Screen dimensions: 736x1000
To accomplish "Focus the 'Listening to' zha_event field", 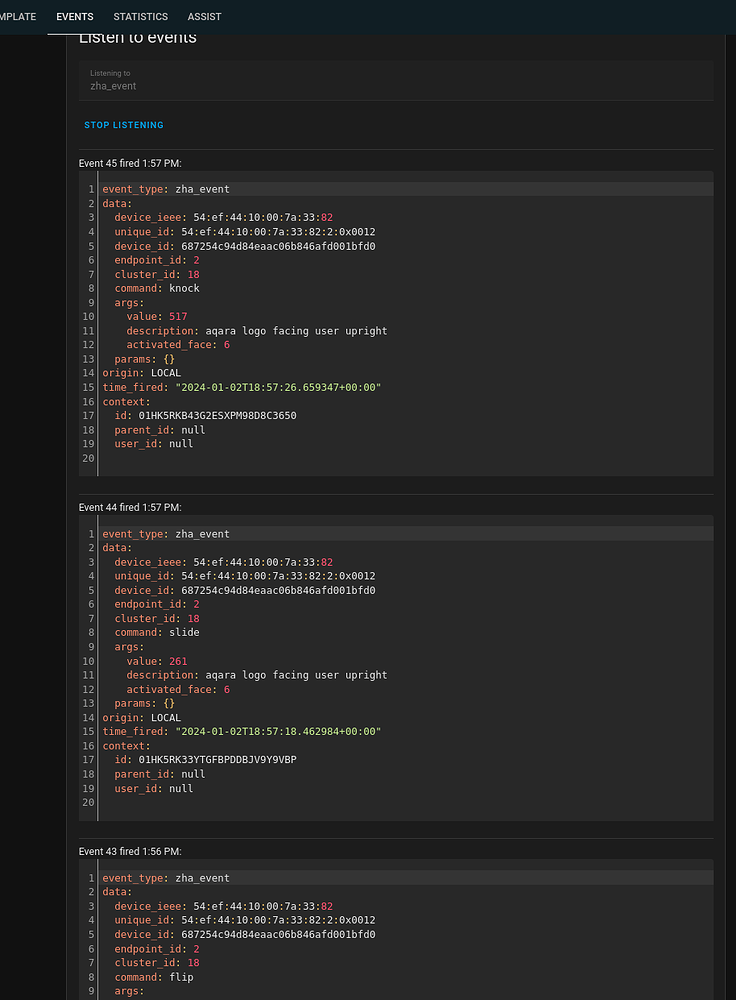I will coord(396,80).
